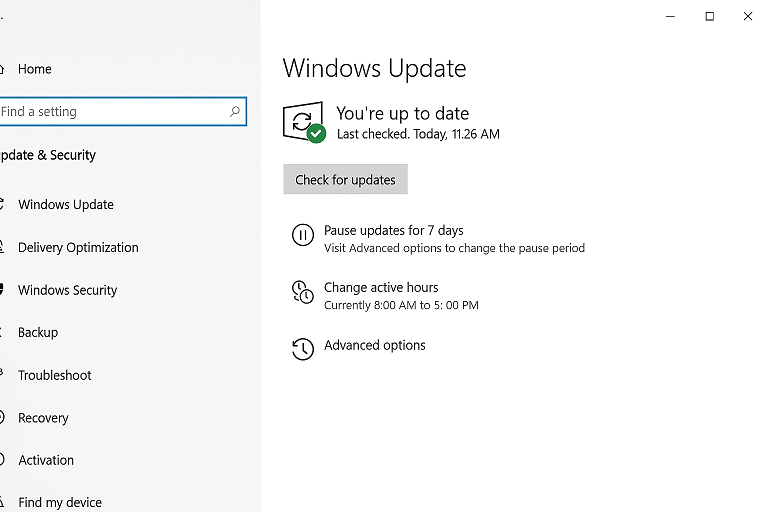Click 'Visit Advanced options to change the pause period'

(454, 248)
